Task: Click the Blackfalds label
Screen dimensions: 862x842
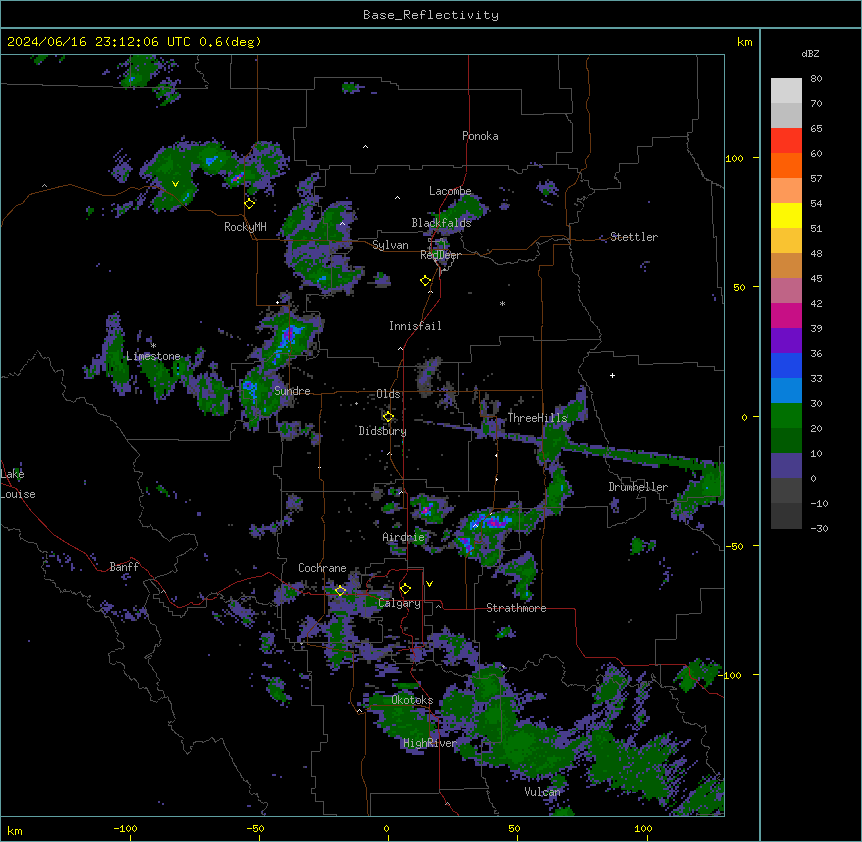Action: click(441, 223)
